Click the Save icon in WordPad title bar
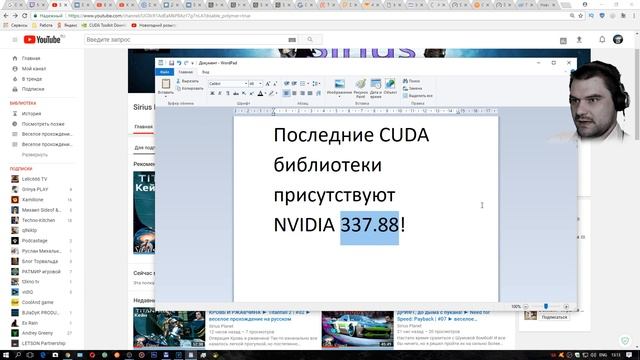640x360 pixels. [171, 63]
